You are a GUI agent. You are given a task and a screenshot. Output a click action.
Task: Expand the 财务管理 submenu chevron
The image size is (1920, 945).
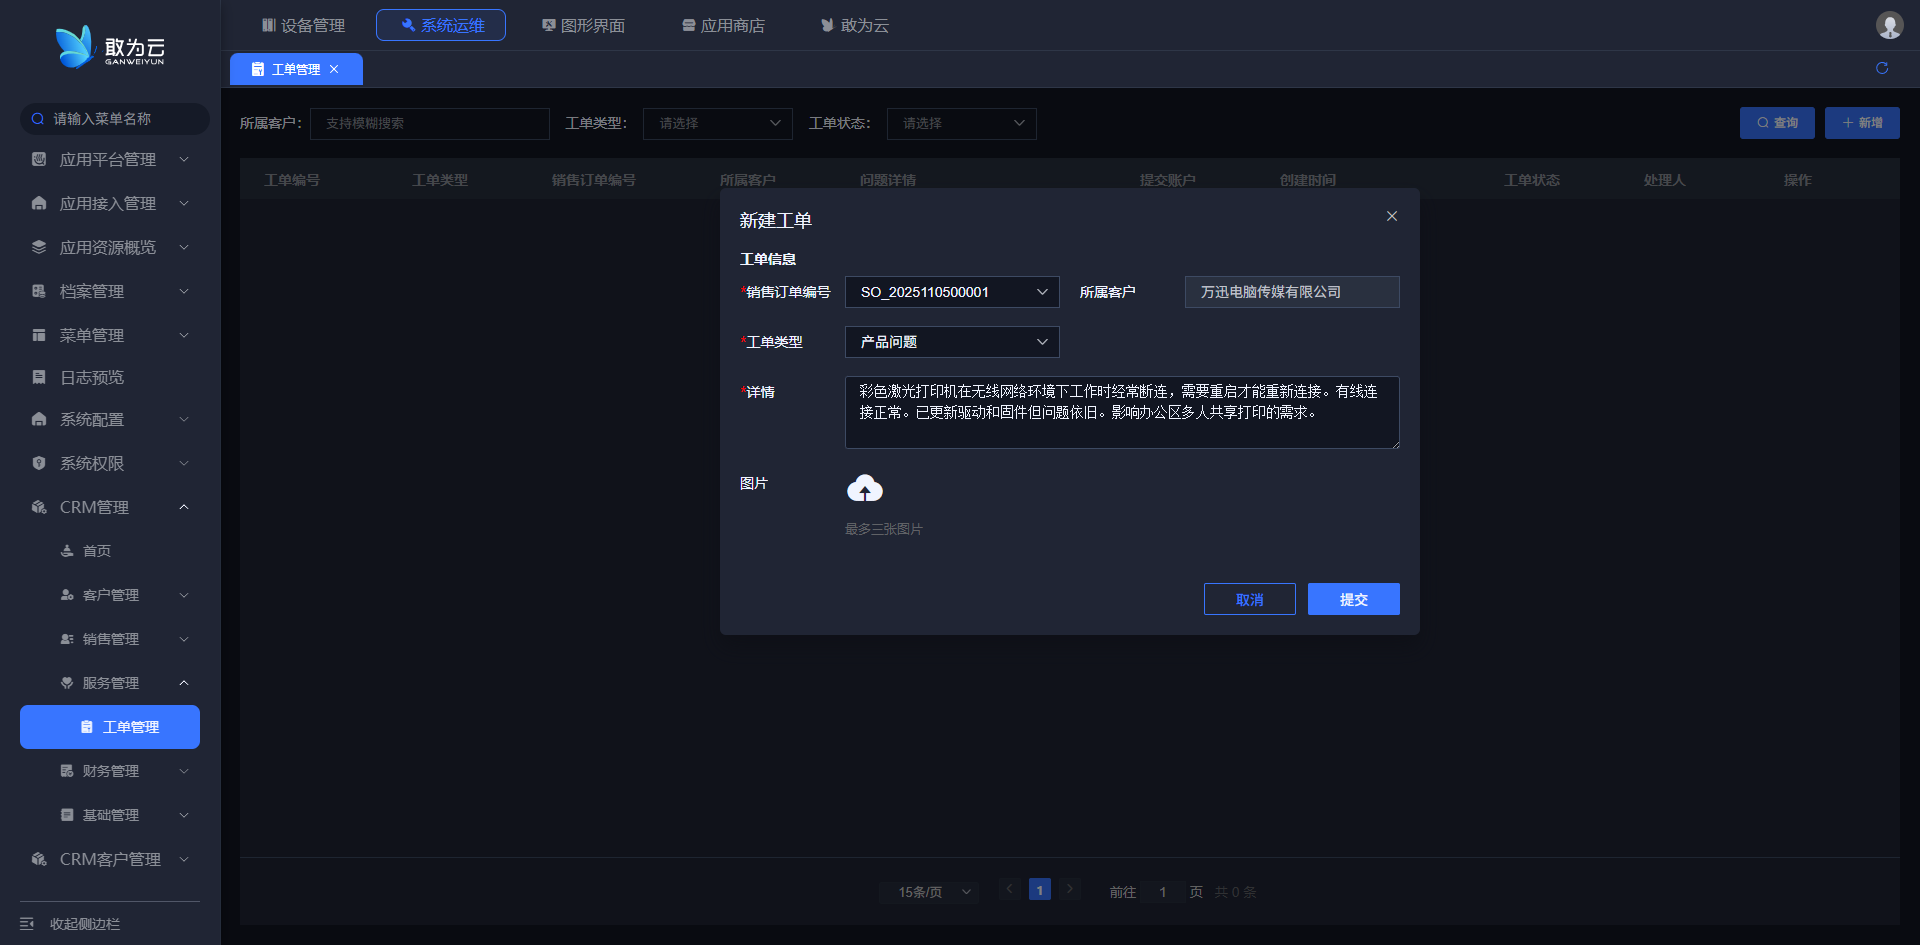(184, 771)
